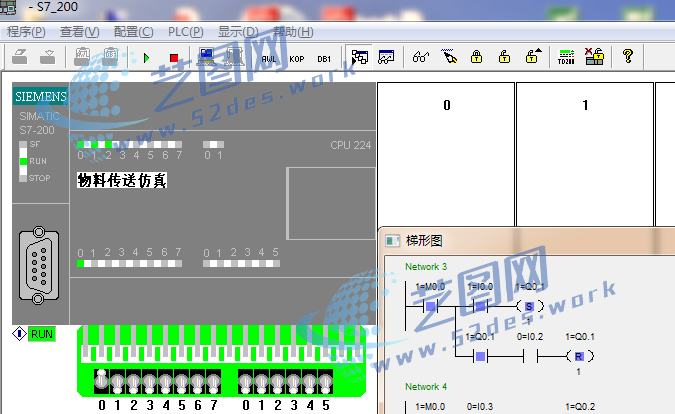Toggle switch 3 in the eight-switch input bank
Viewport: 675px width, 414px height.
tap(149, 381)
